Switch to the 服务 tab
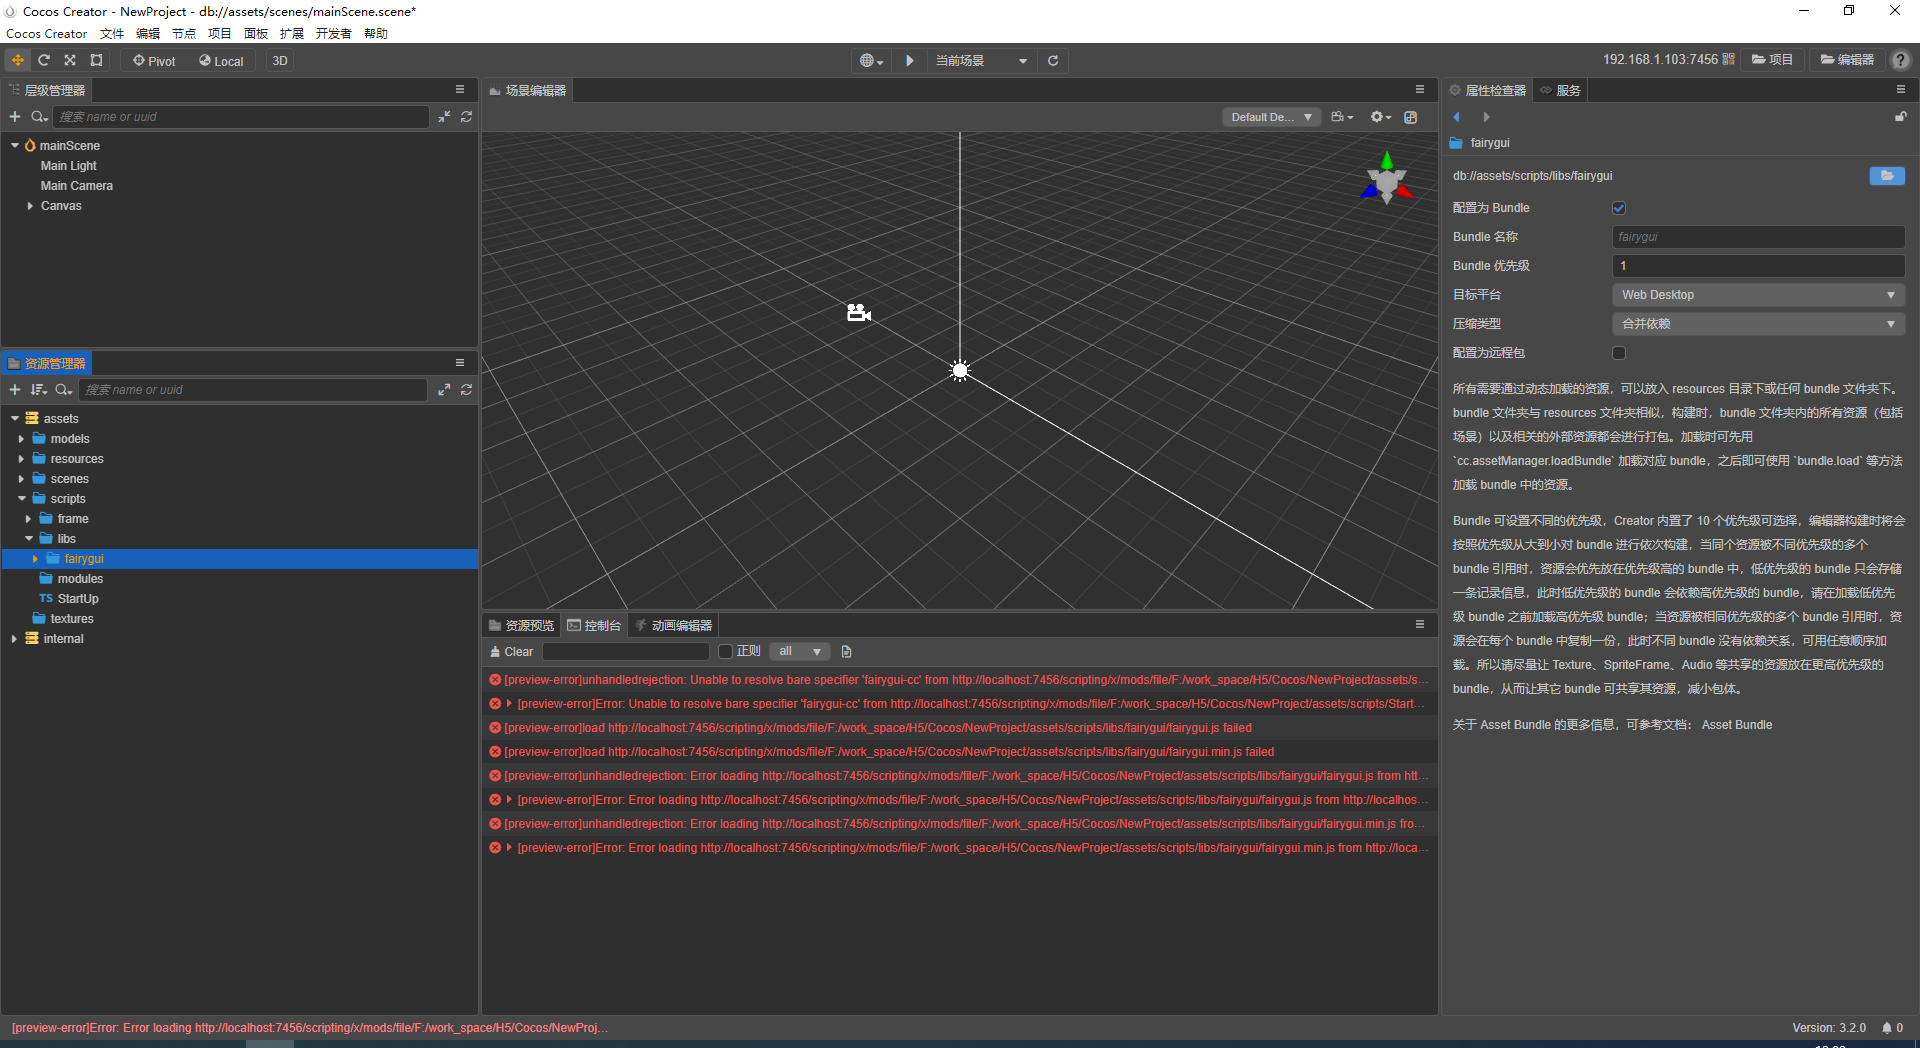The image size is (1920, 1048). pyautogui.click(x=1561, y=90)
